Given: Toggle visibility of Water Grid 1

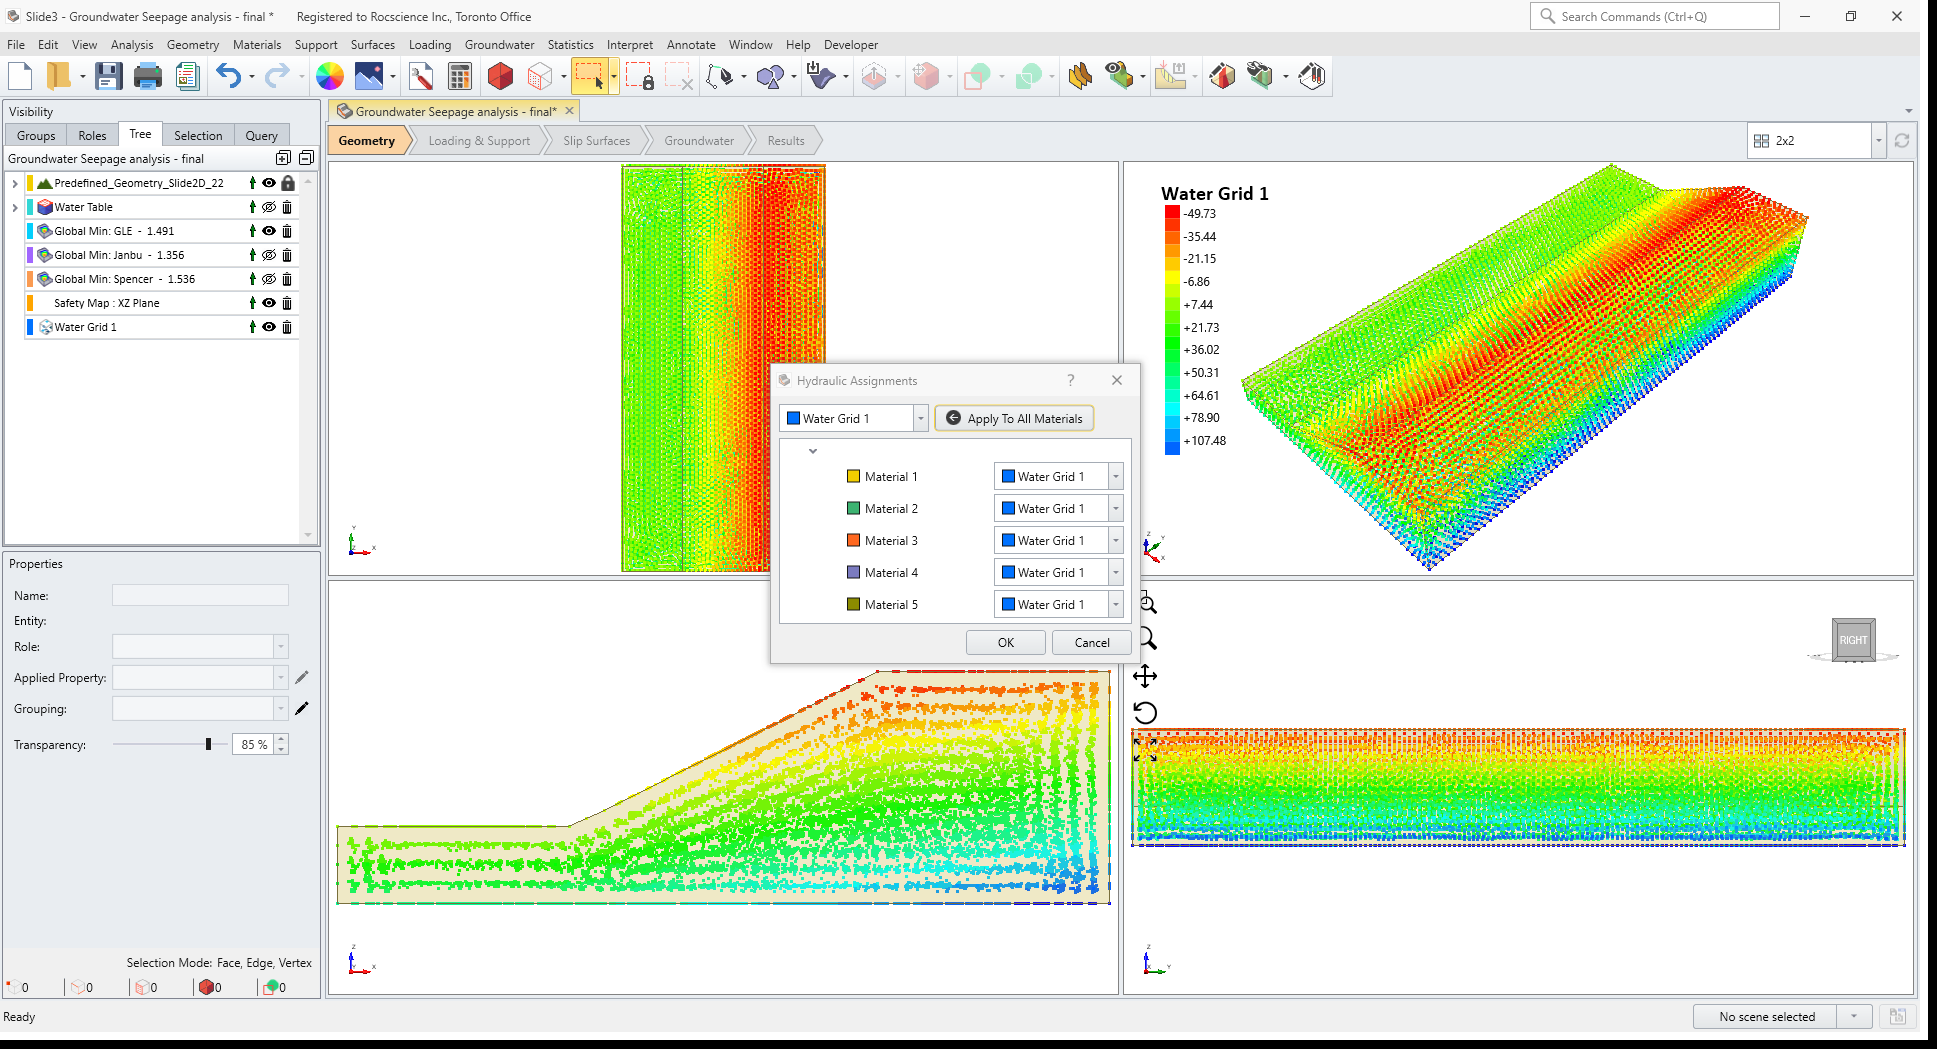Looking at the screenshot, I should pos(268,327).
